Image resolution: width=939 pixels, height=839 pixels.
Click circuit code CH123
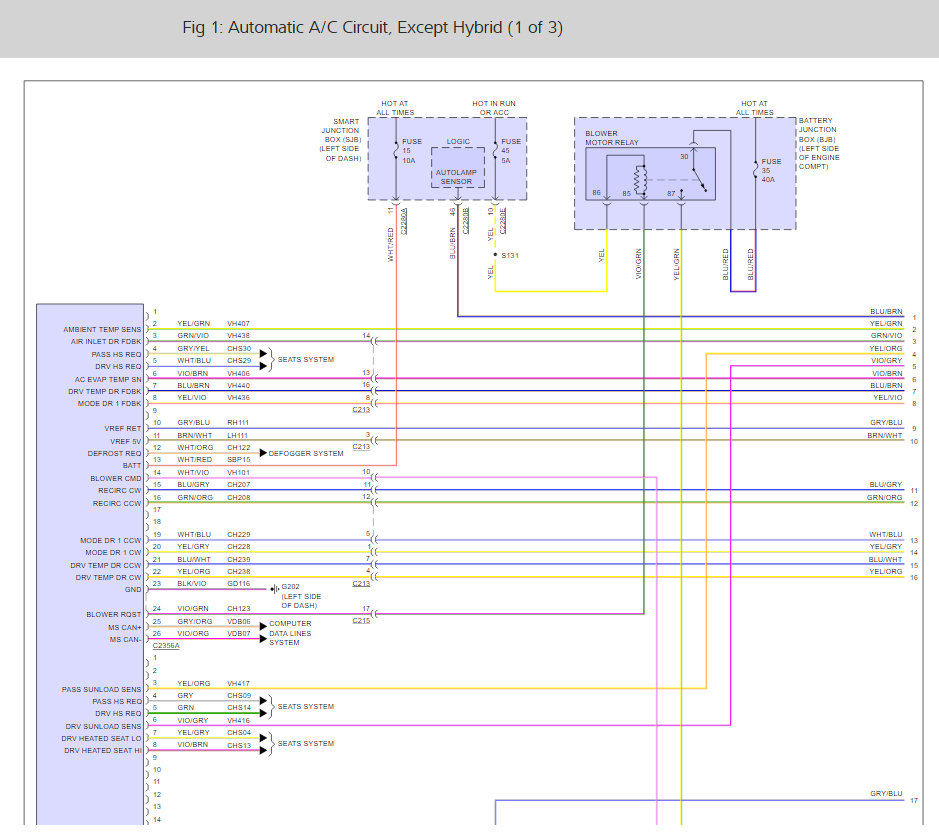238,608
